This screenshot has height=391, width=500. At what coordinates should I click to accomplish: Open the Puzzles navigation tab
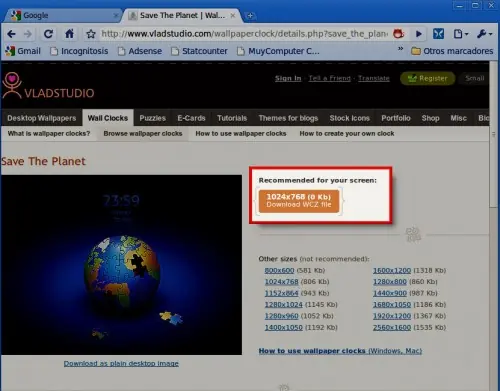152,118
